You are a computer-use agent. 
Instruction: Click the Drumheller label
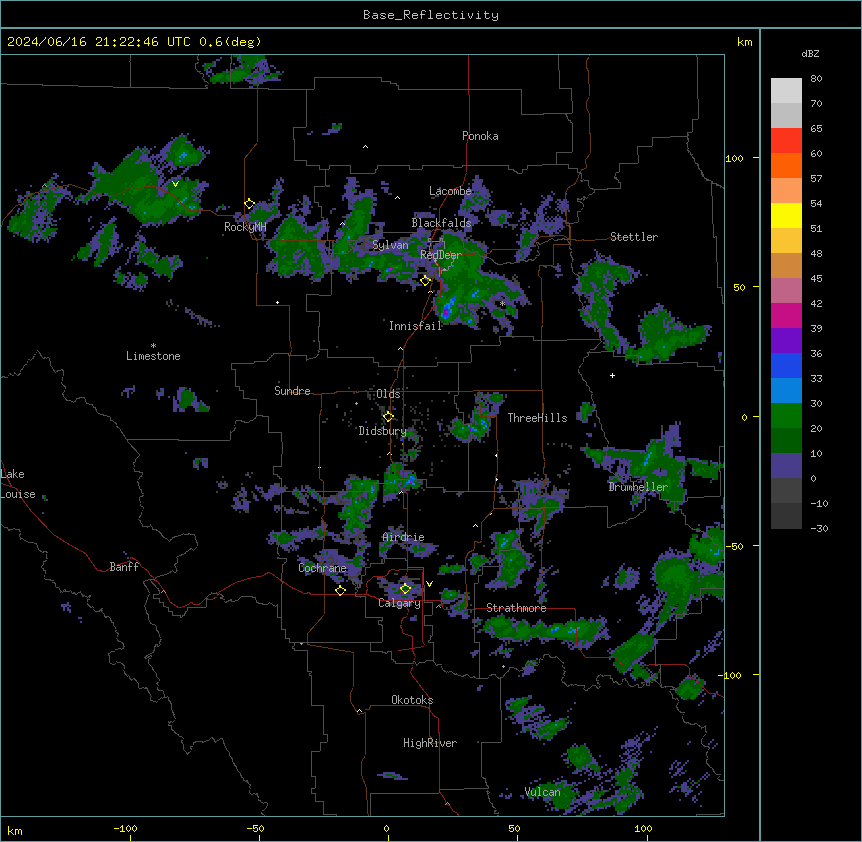[638, 487]
